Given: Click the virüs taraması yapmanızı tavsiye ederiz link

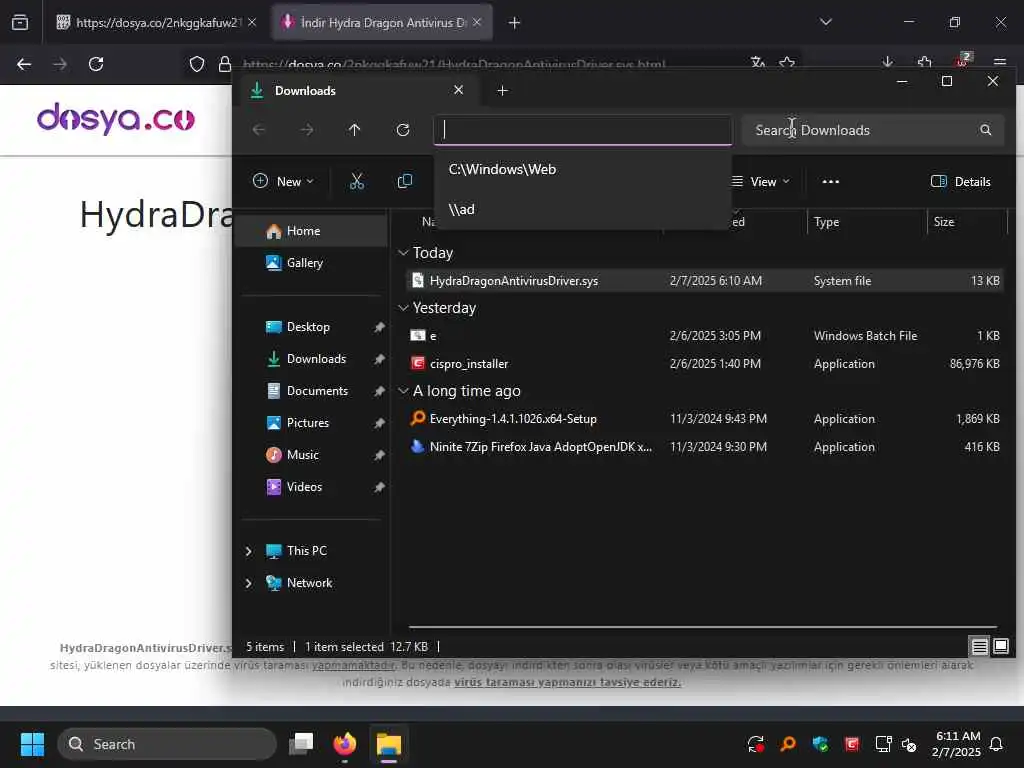Looking at the screenshot, I should (x=568, y=682).
